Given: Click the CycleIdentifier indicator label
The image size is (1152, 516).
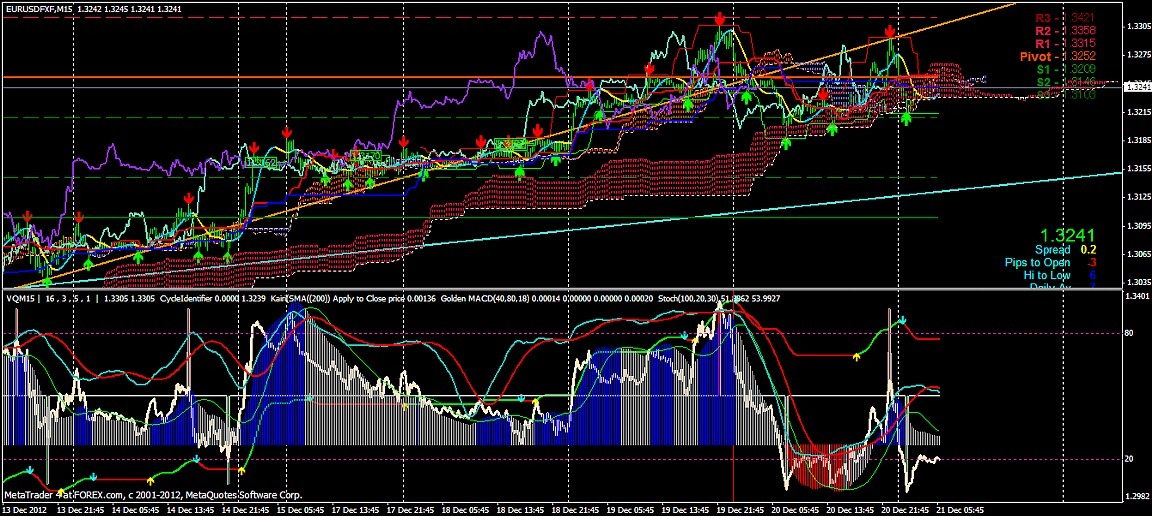Looking at the screenshot, I should 188,299.
